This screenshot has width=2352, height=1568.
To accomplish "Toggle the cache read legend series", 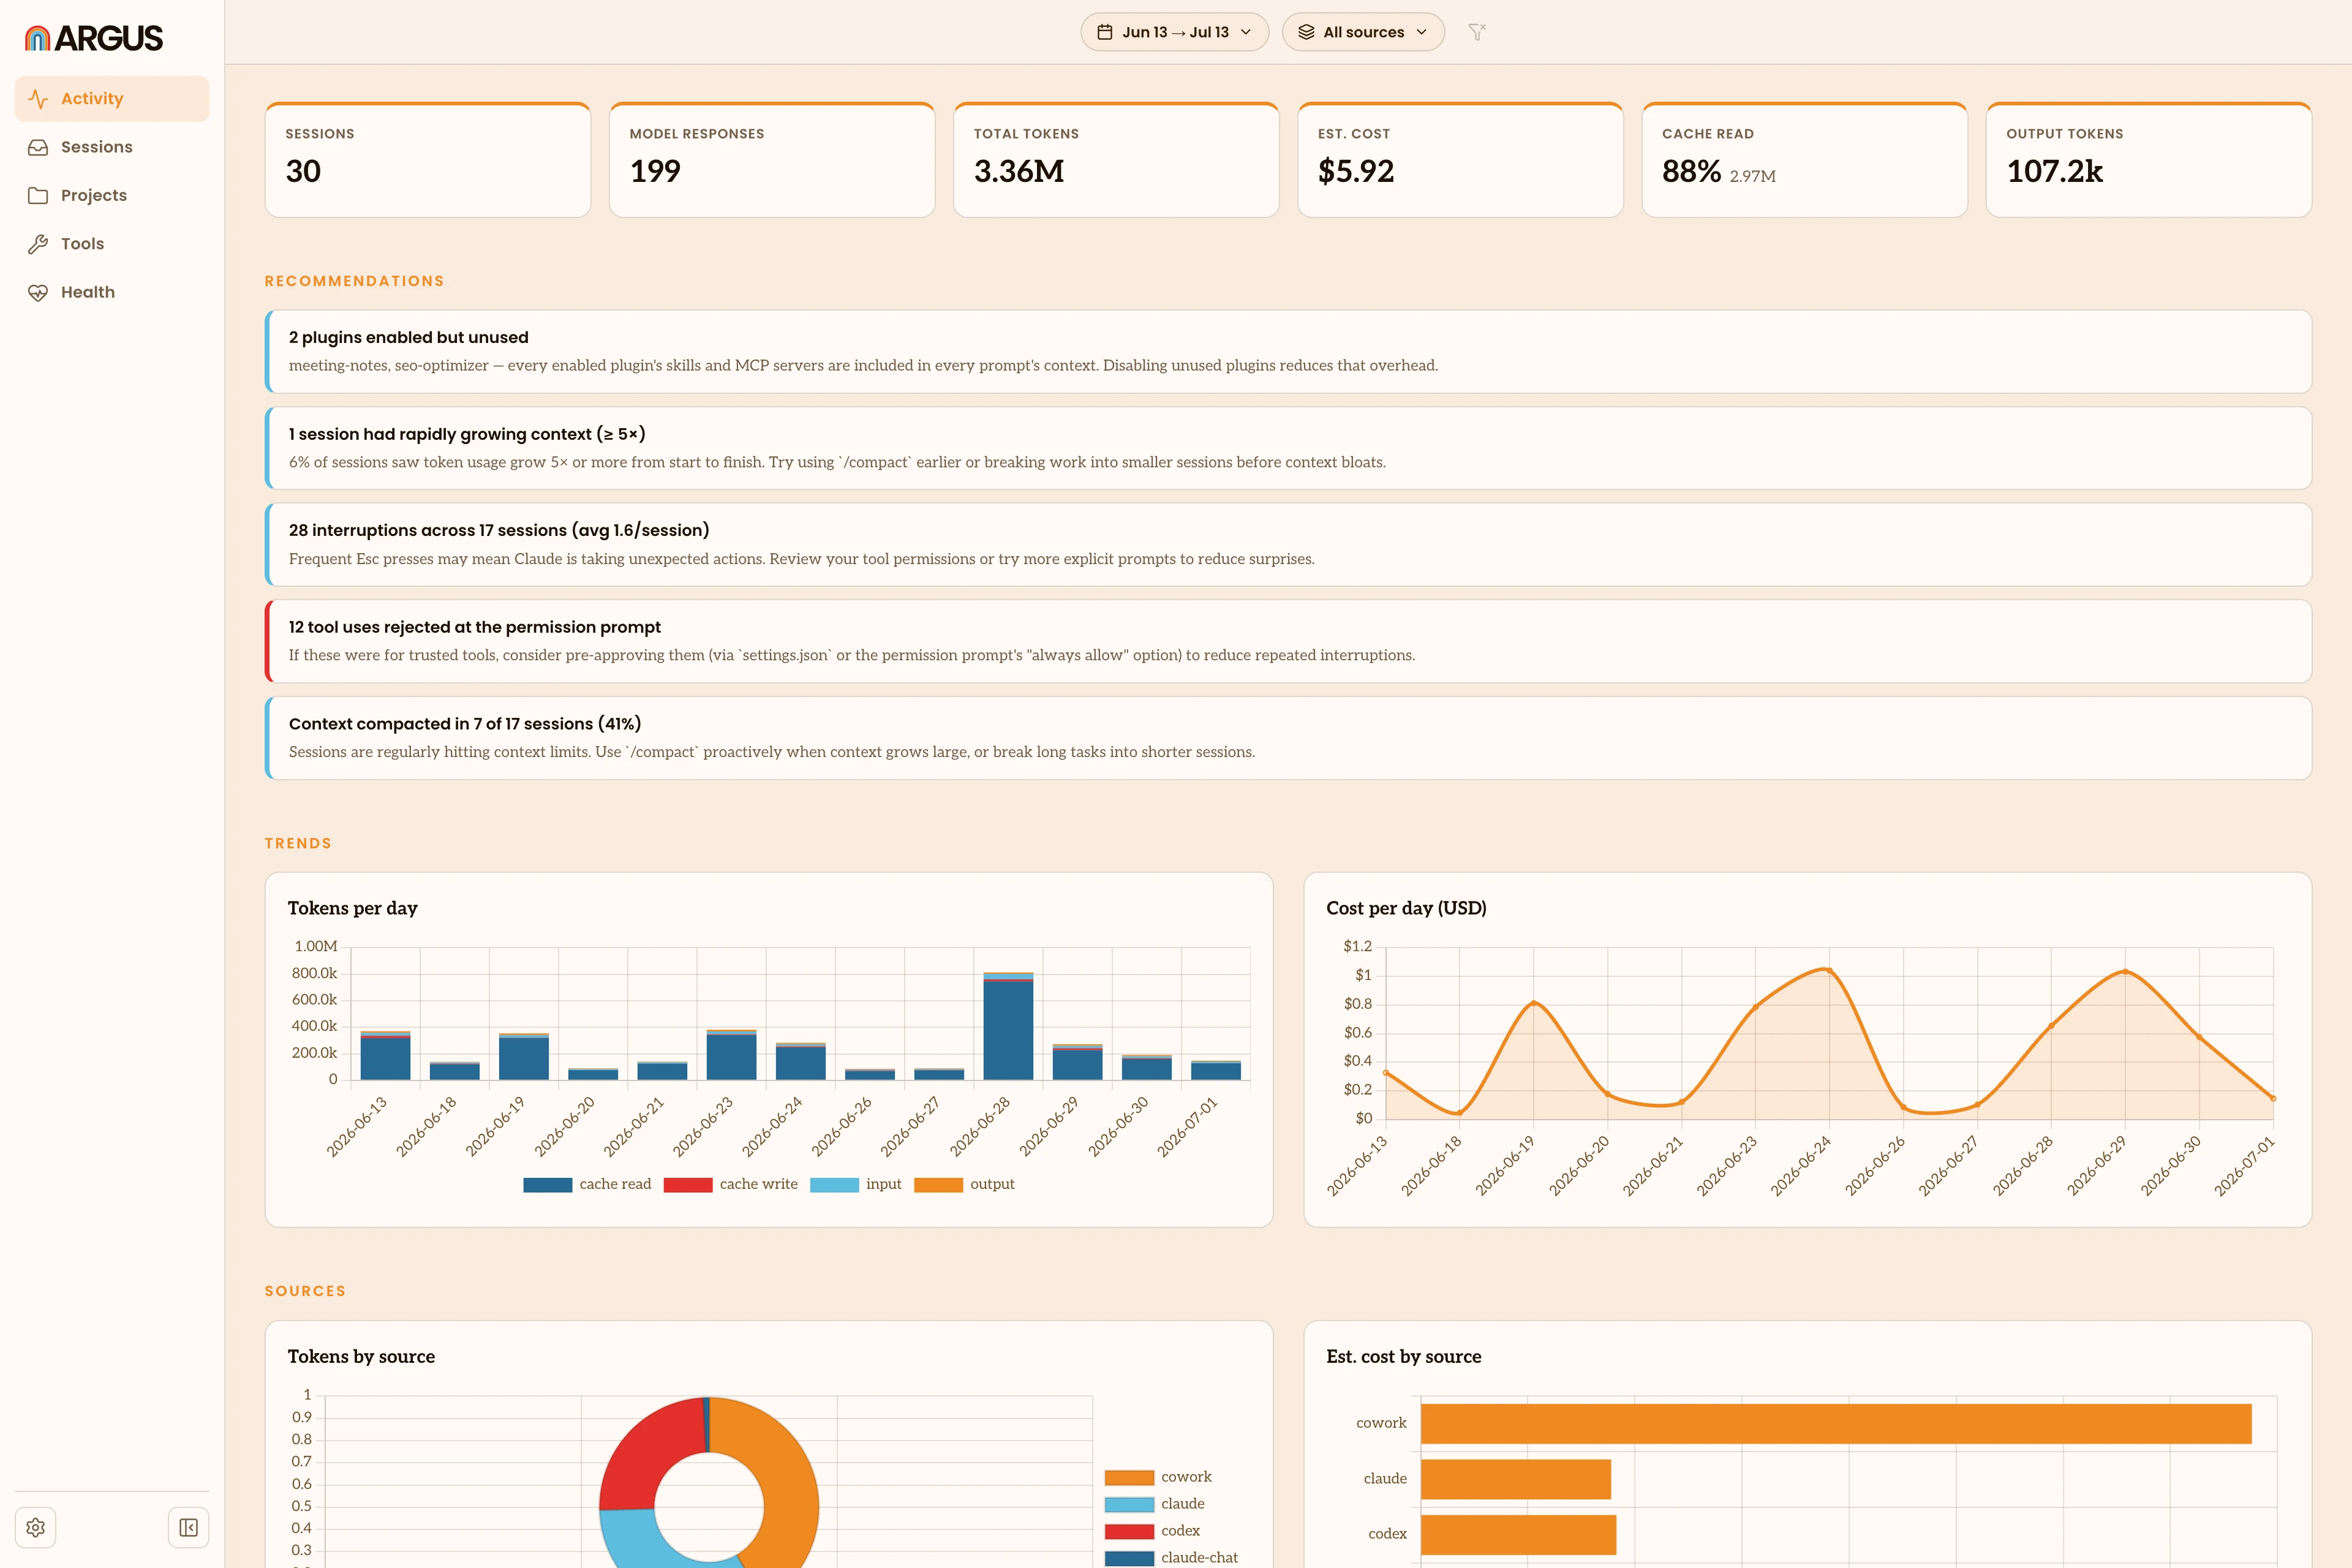I will coord(587,1184).
